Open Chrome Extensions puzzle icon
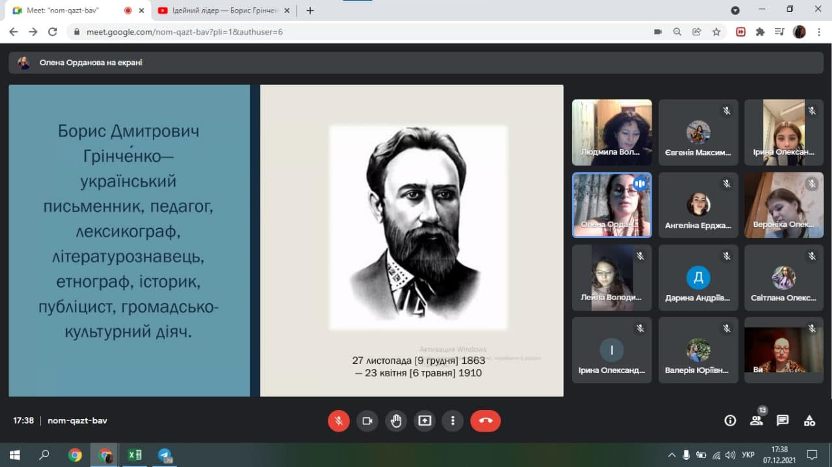832x467 pixels. tap(760, 32)
